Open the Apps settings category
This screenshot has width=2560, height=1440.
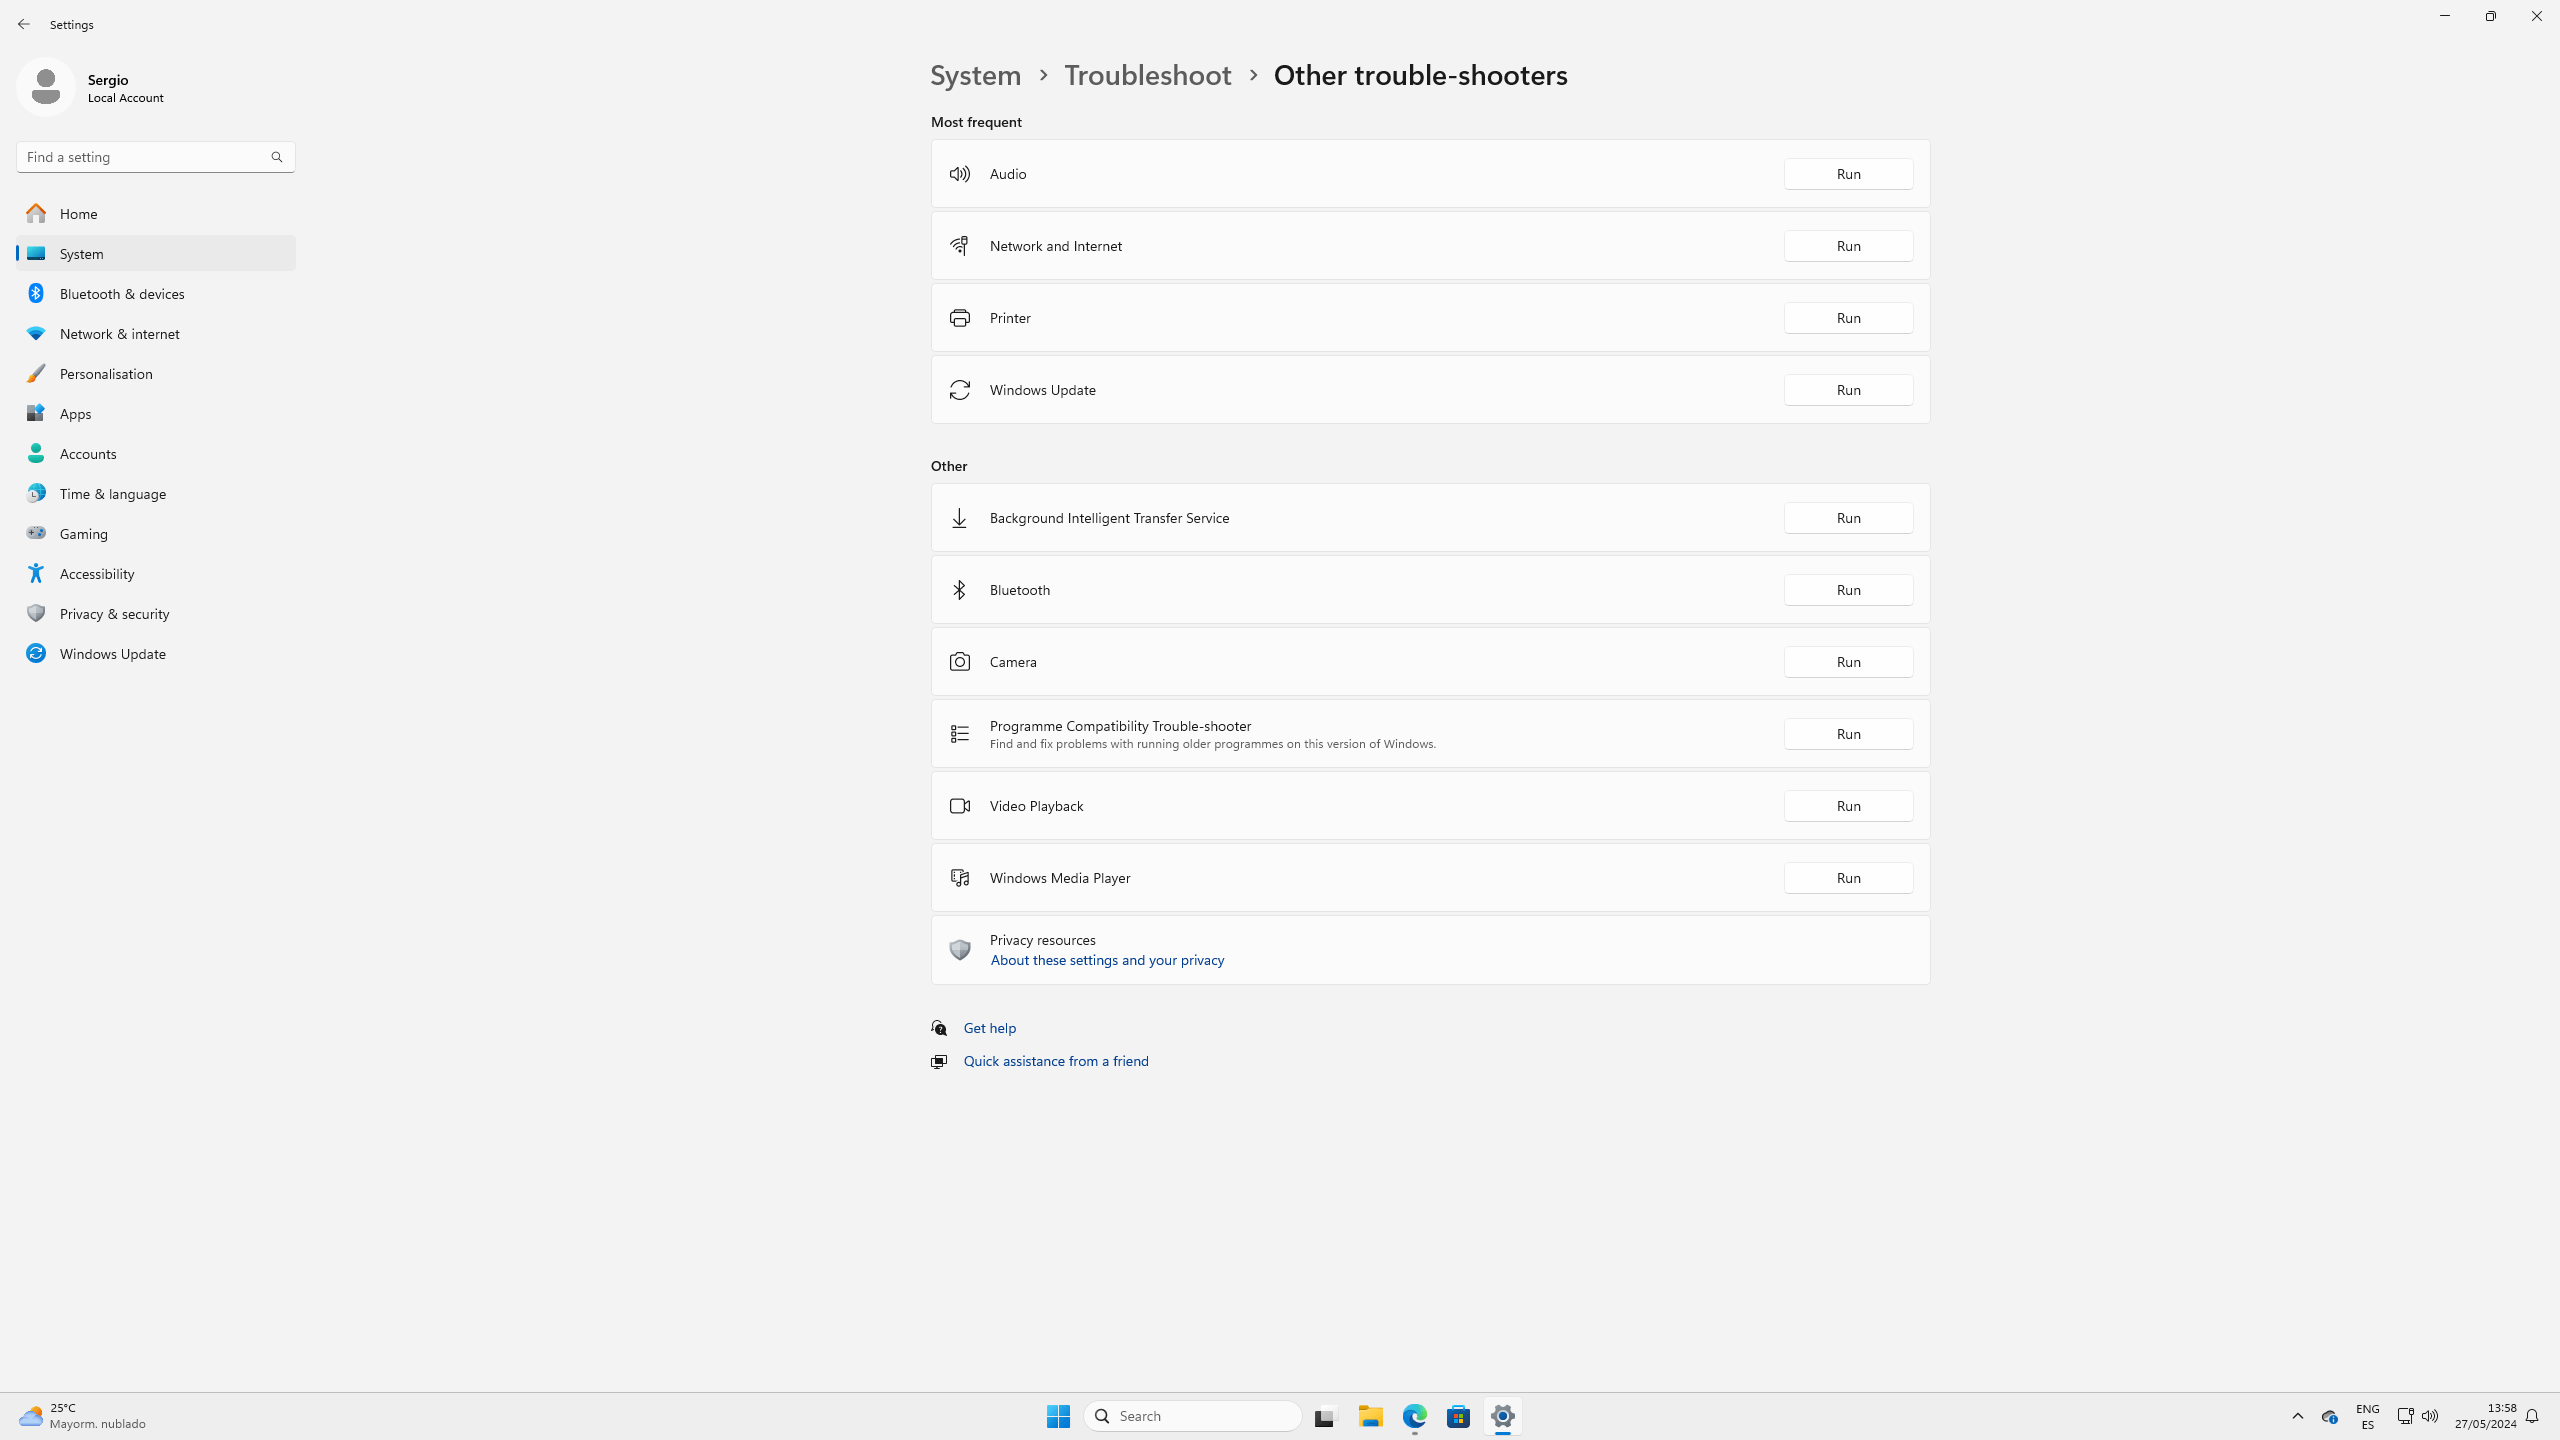point(156,413)
